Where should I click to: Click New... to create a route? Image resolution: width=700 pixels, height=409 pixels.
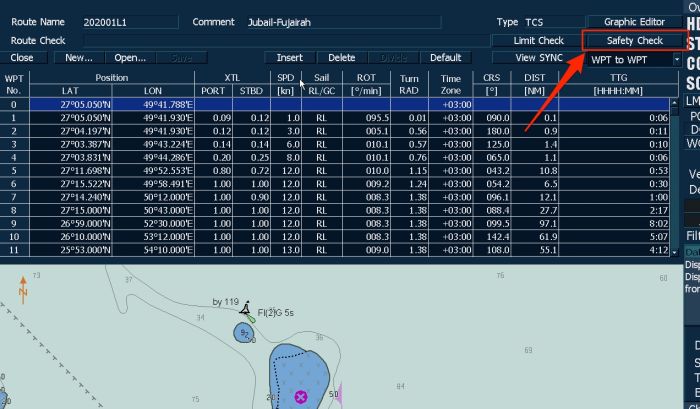click(x=79, y=58)
